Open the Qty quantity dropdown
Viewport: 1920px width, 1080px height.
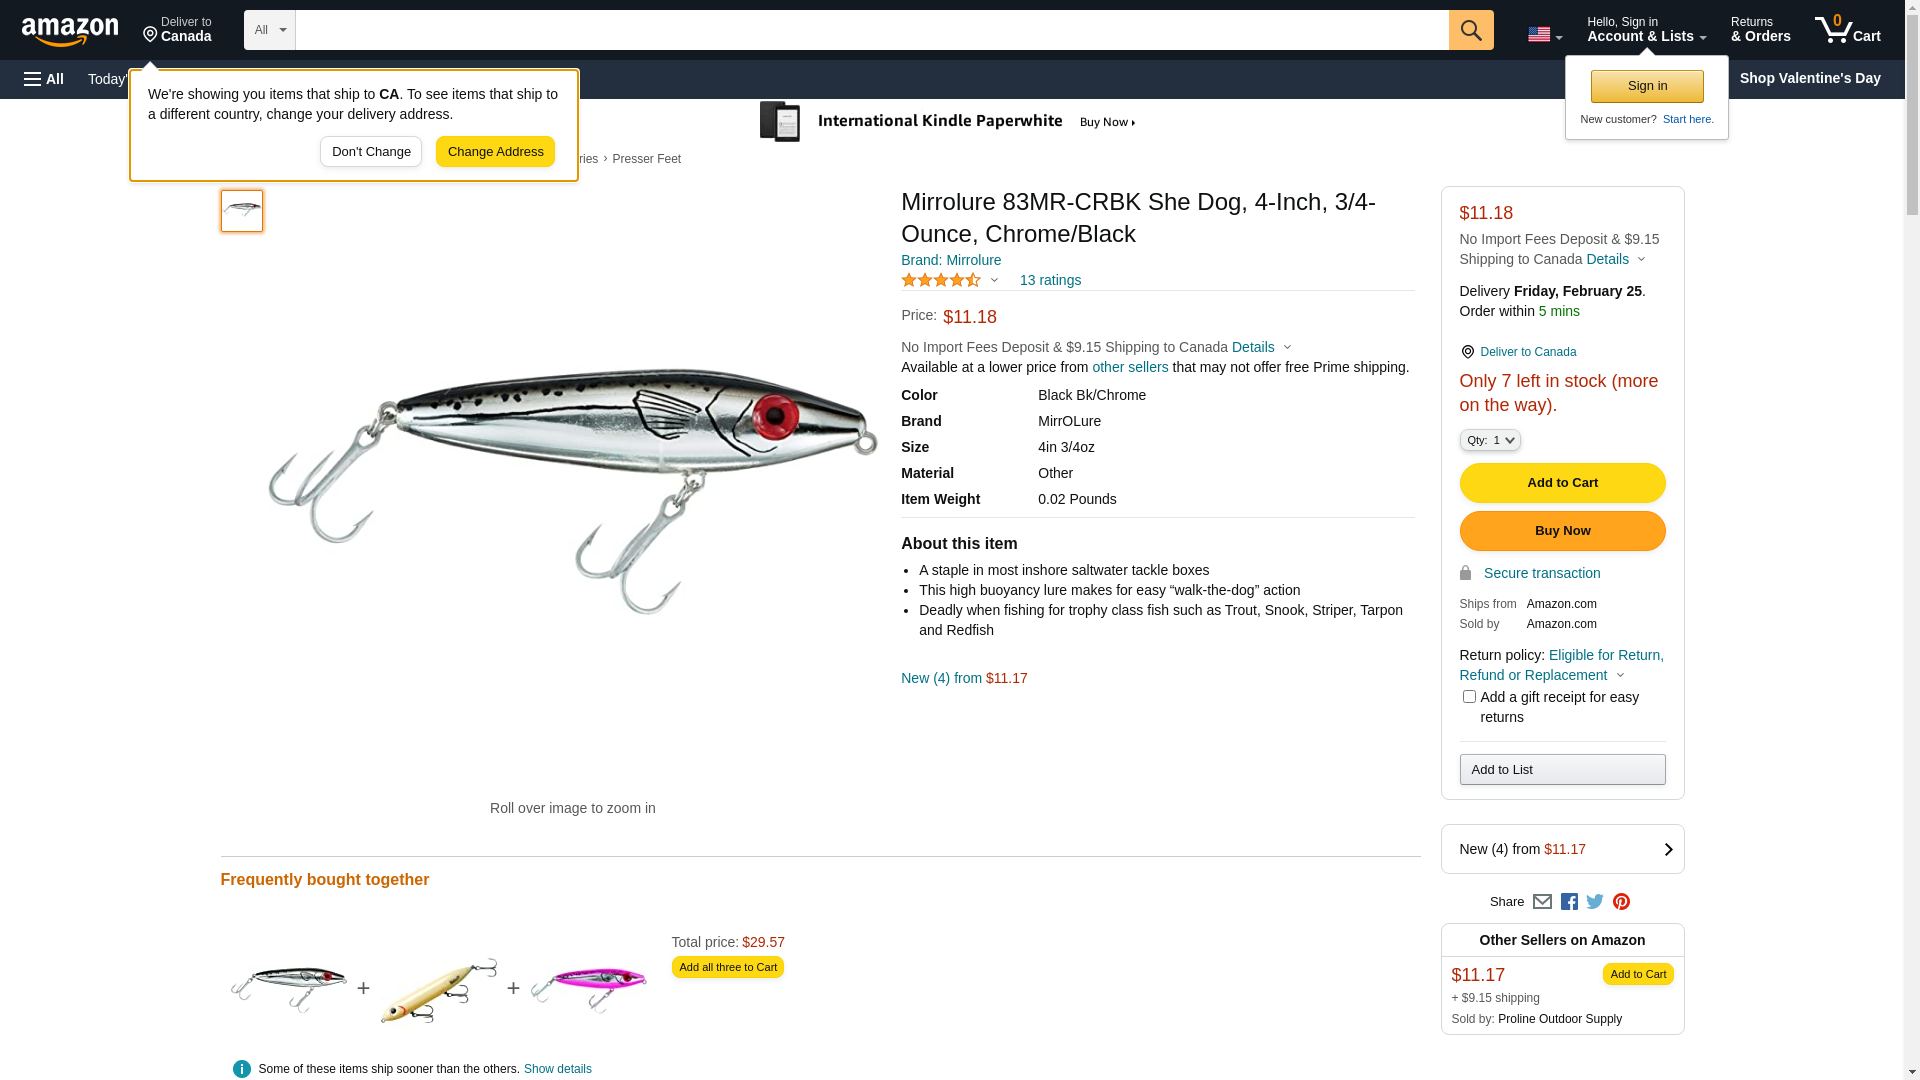click(1489, 440)
